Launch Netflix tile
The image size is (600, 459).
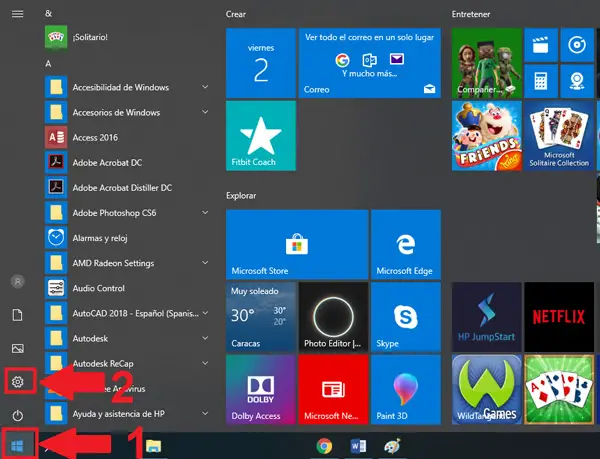(x=558, y=317)
